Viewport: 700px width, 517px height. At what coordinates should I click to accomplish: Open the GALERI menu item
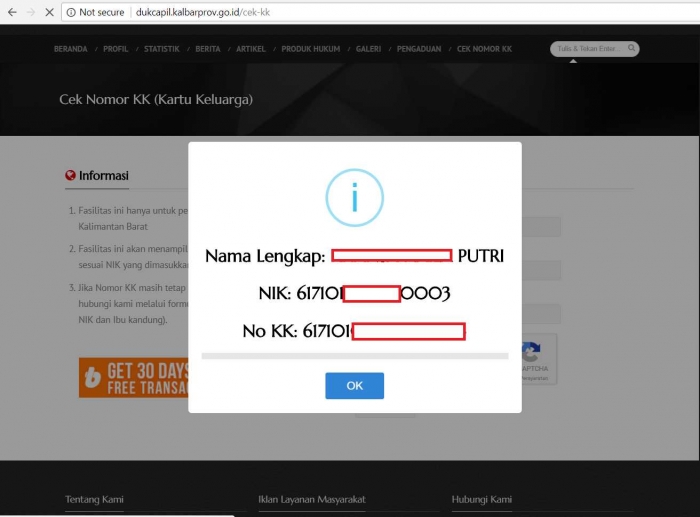pos(368,49)
